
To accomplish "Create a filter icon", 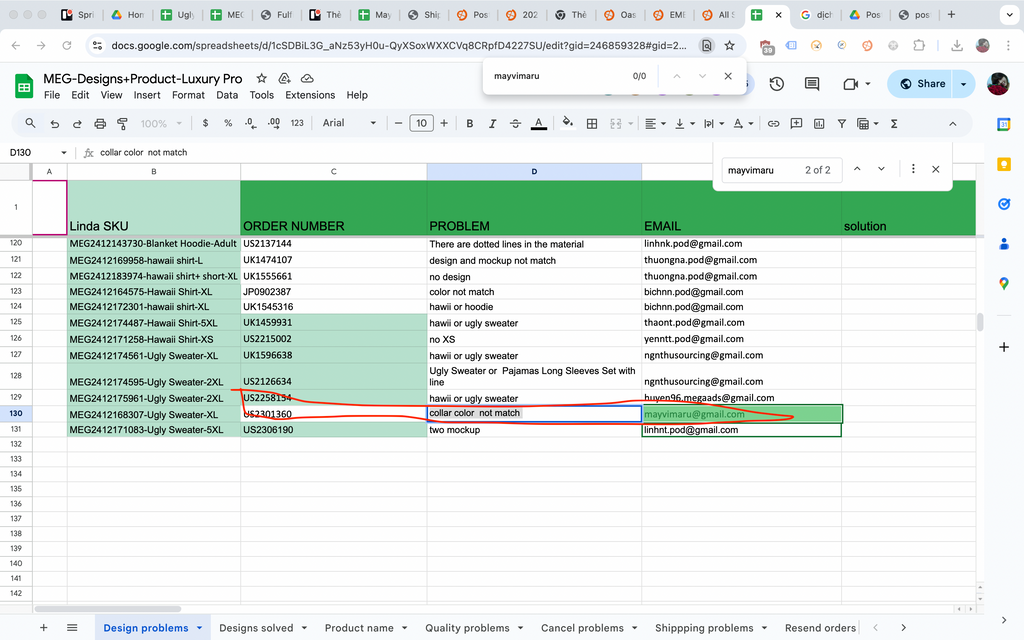I will tap(842, 123).
